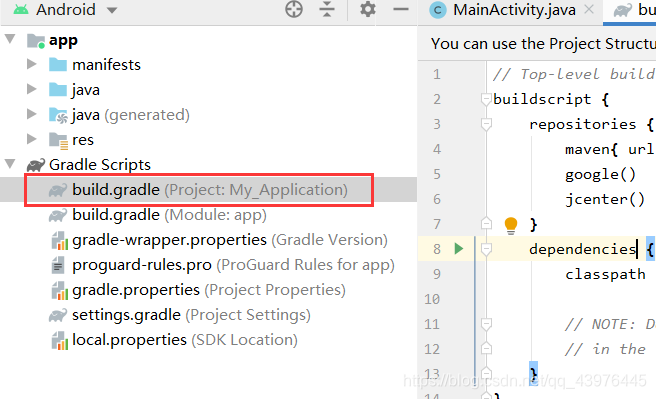Image resolution: width=656 pixels, height=399 pixels.
Task: Open gradle-wrapper.properties file
Action: 230,240
